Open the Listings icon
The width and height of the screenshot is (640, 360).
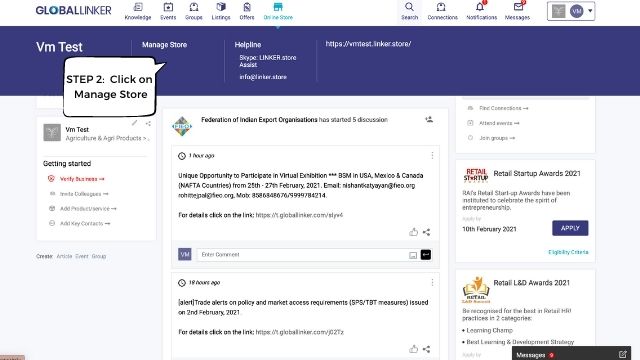coord(221,7)
